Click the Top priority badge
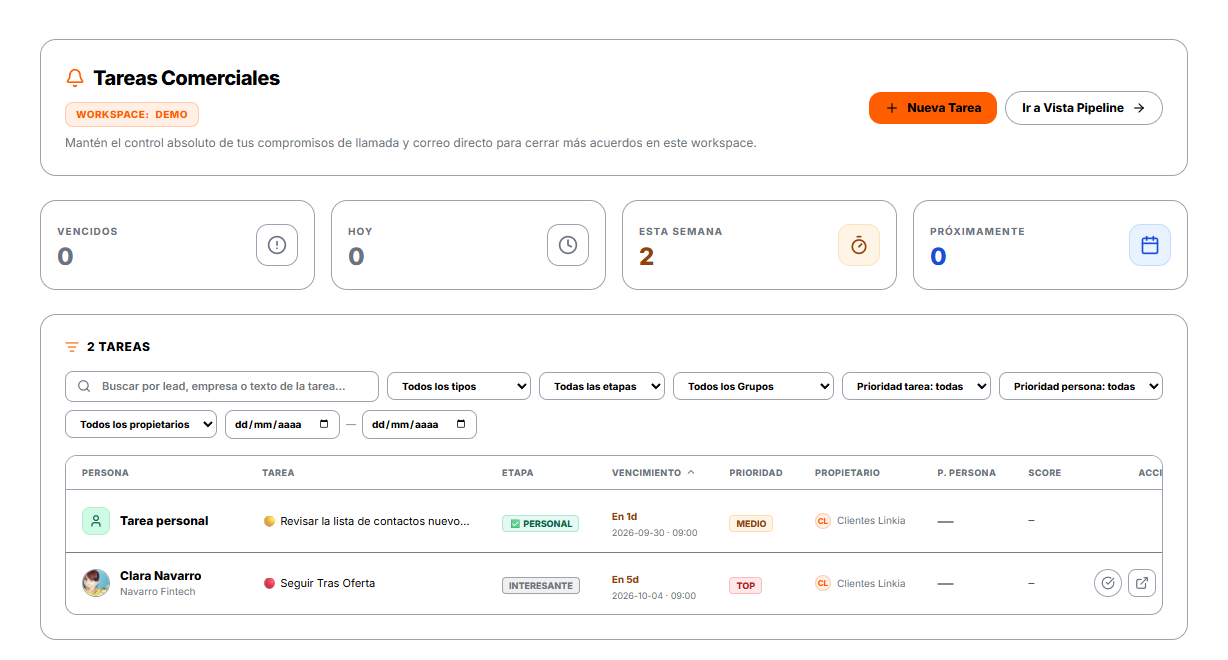The height and width of the screenshot is (660, 1228). [x=745, y=585]
